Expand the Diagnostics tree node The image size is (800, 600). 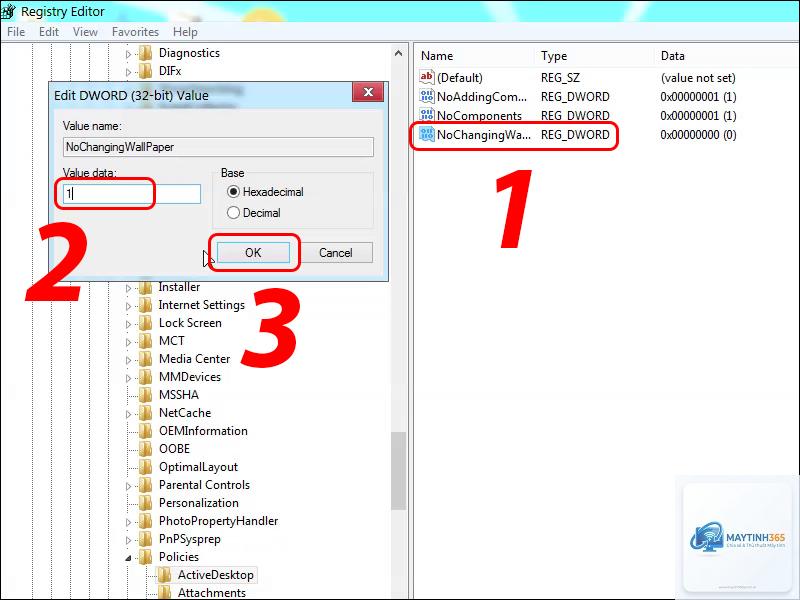point(128,54)
